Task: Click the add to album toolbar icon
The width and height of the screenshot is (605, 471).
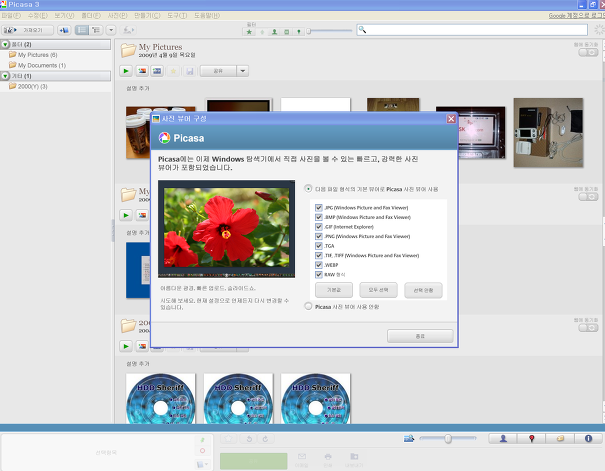Action: point(64,30)
